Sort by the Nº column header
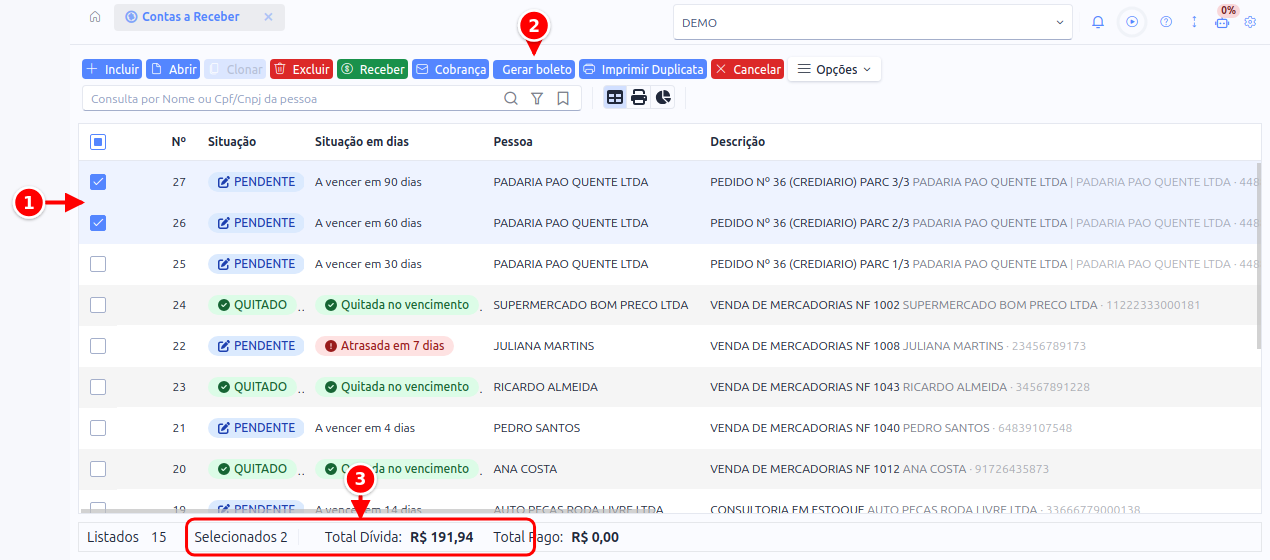Screen dimensions: 1270x560 pyautogui.click(x=179, y=142)
